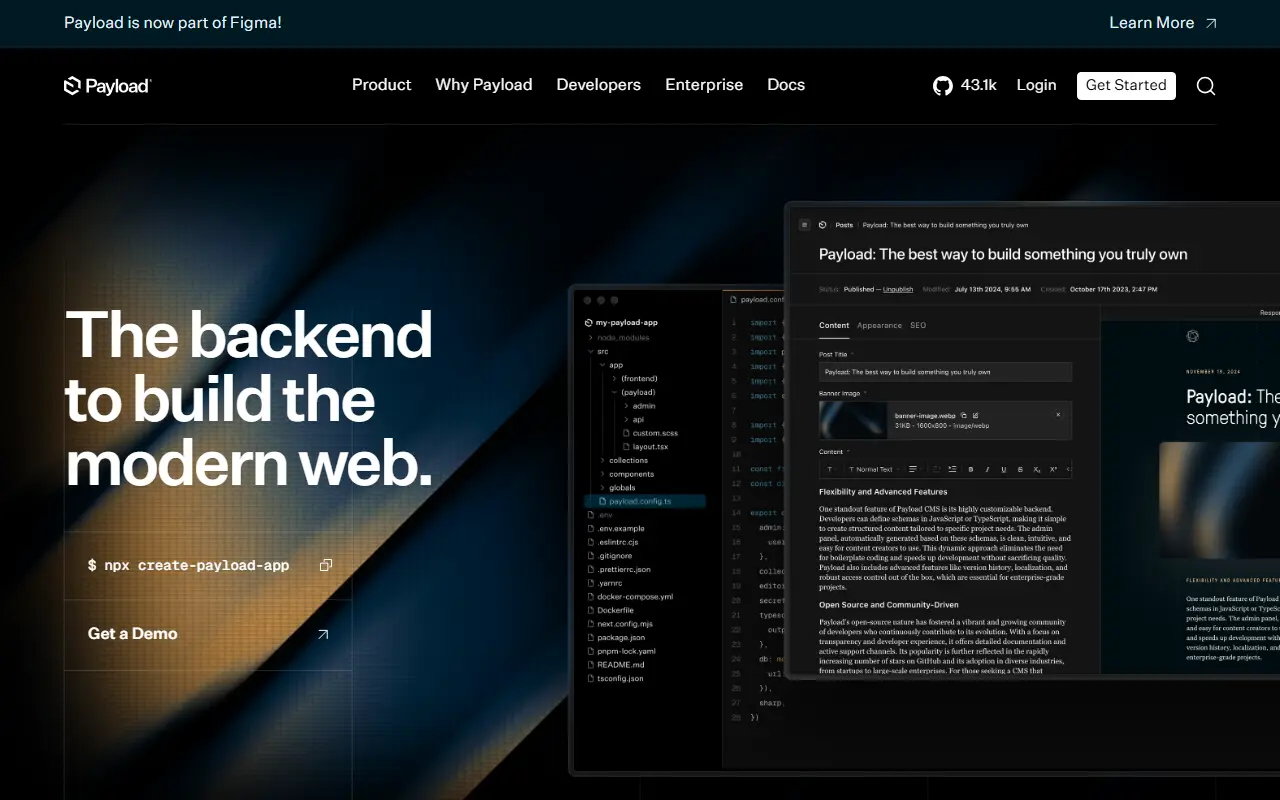The height and width of the screenshot is (800, 1280).
Task: Click the Italic icon in the content toolbar
Action: (x=987, y=469)
